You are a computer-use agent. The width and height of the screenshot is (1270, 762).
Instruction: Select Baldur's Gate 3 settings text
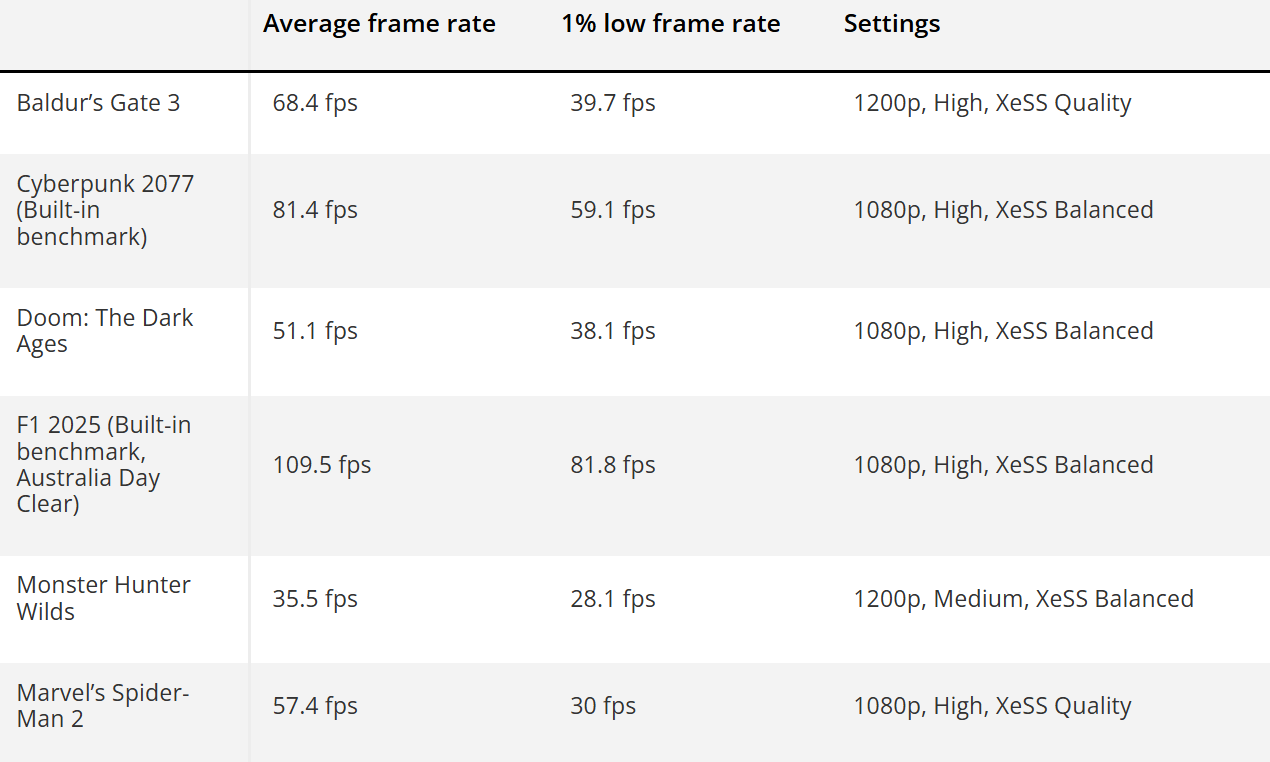pyautogui.click(x=992, y=103)
